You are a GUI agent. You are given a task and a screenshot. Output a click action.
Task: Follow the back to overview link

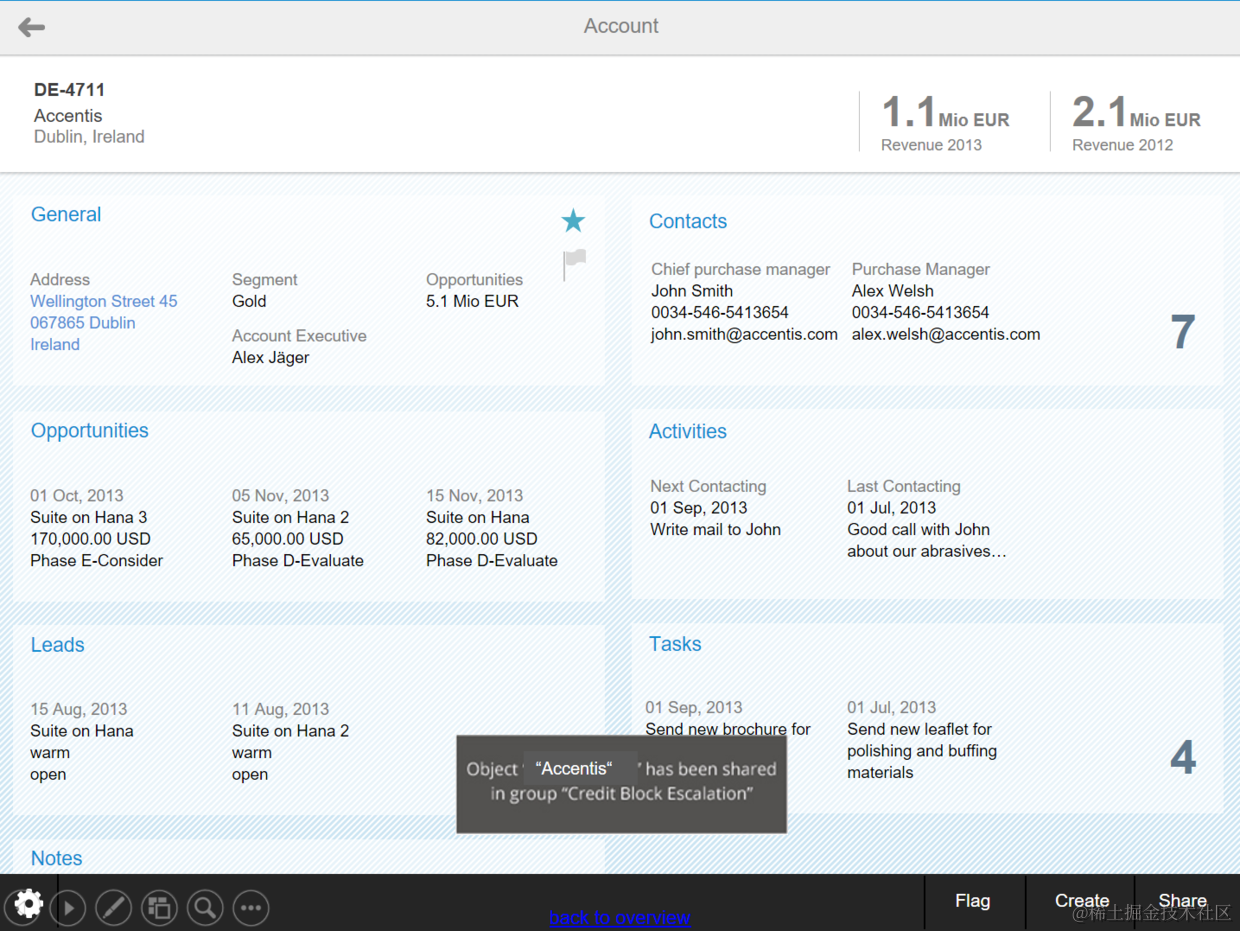(620, 918)
